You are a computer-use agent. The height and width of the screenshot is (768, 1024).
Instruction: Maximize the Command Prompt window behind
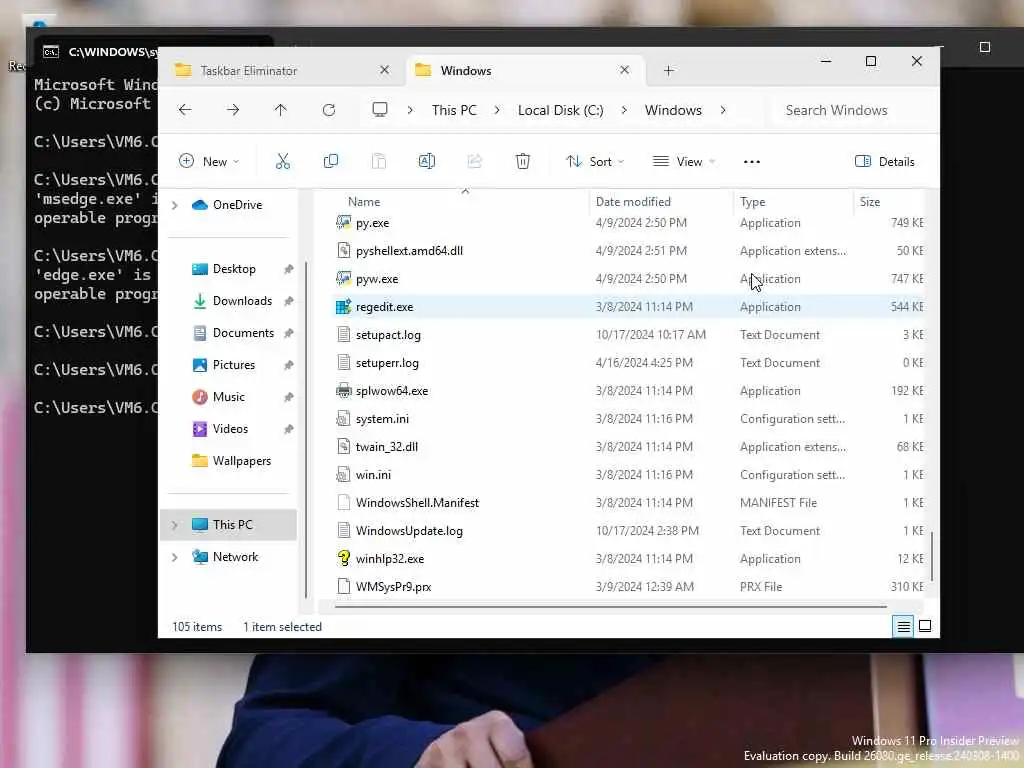985,47
